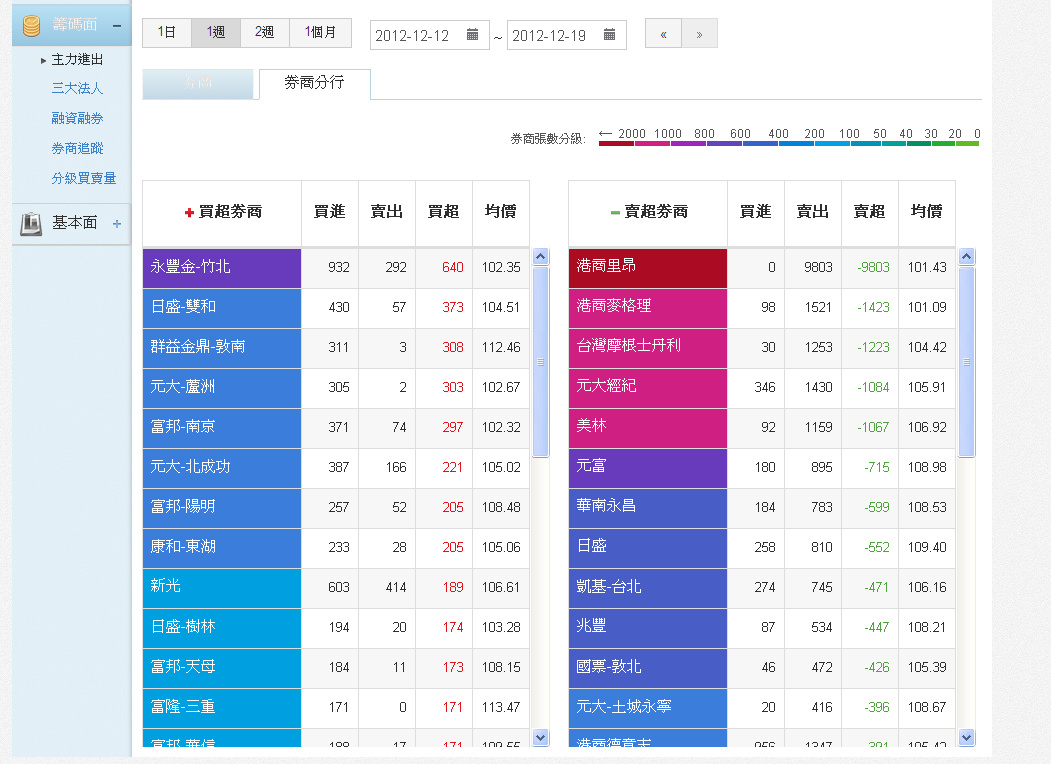Open the 分級買賣量 link

coord(84,178)
